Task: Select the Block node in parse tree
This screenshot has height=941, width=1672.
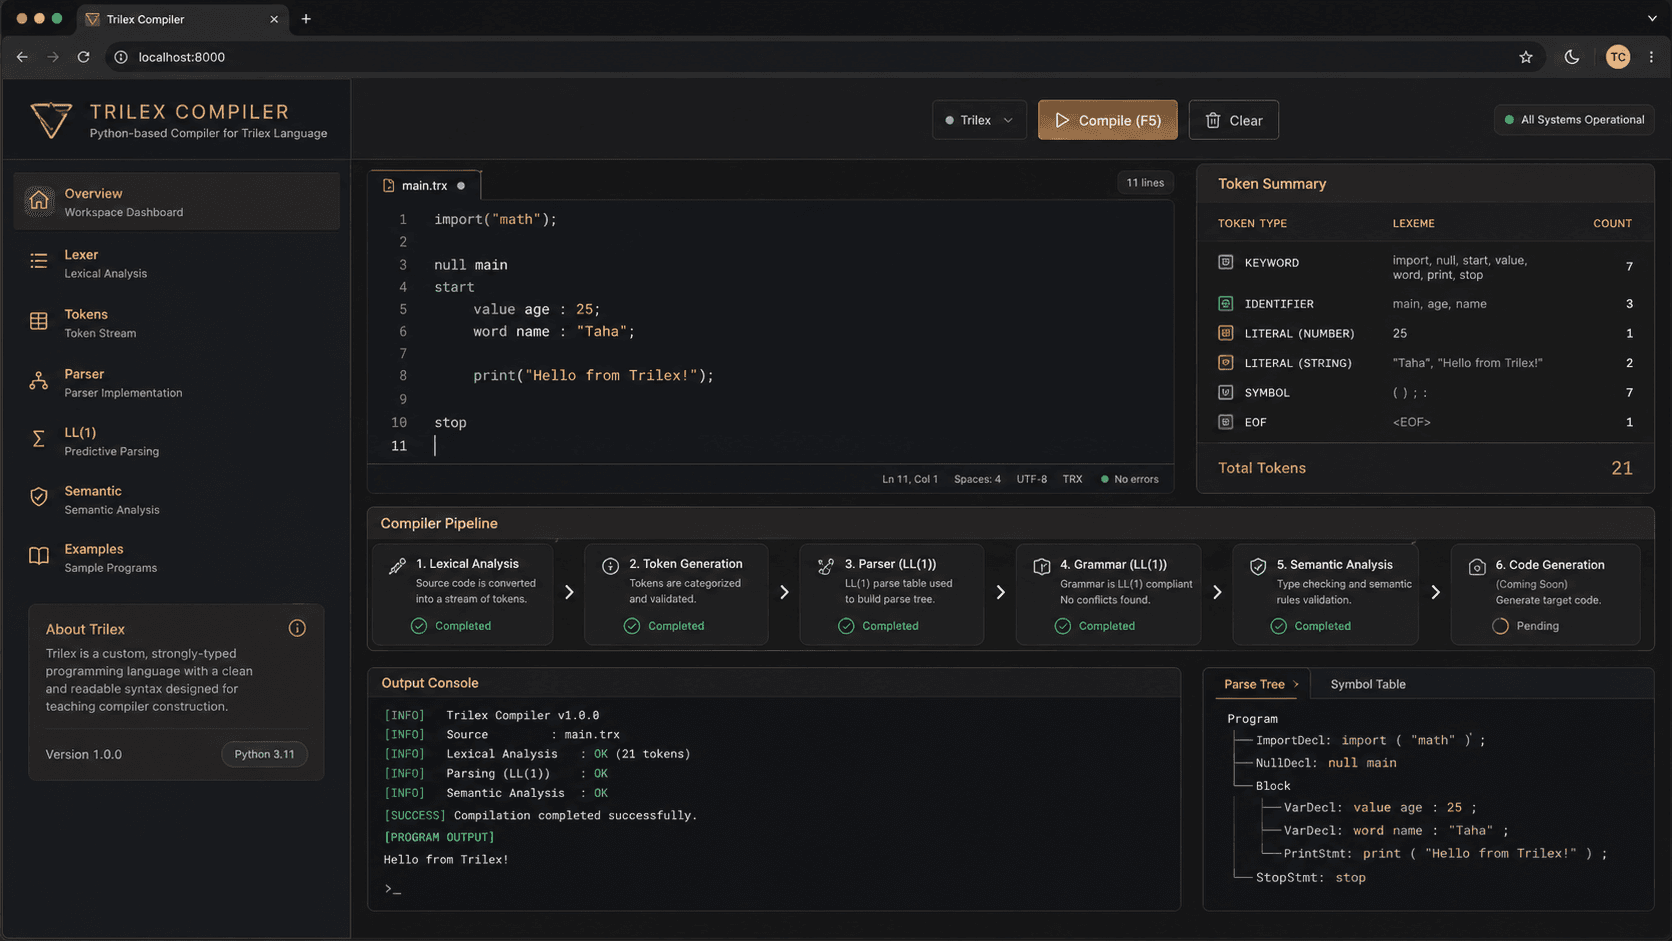Action: (1273, 786)
